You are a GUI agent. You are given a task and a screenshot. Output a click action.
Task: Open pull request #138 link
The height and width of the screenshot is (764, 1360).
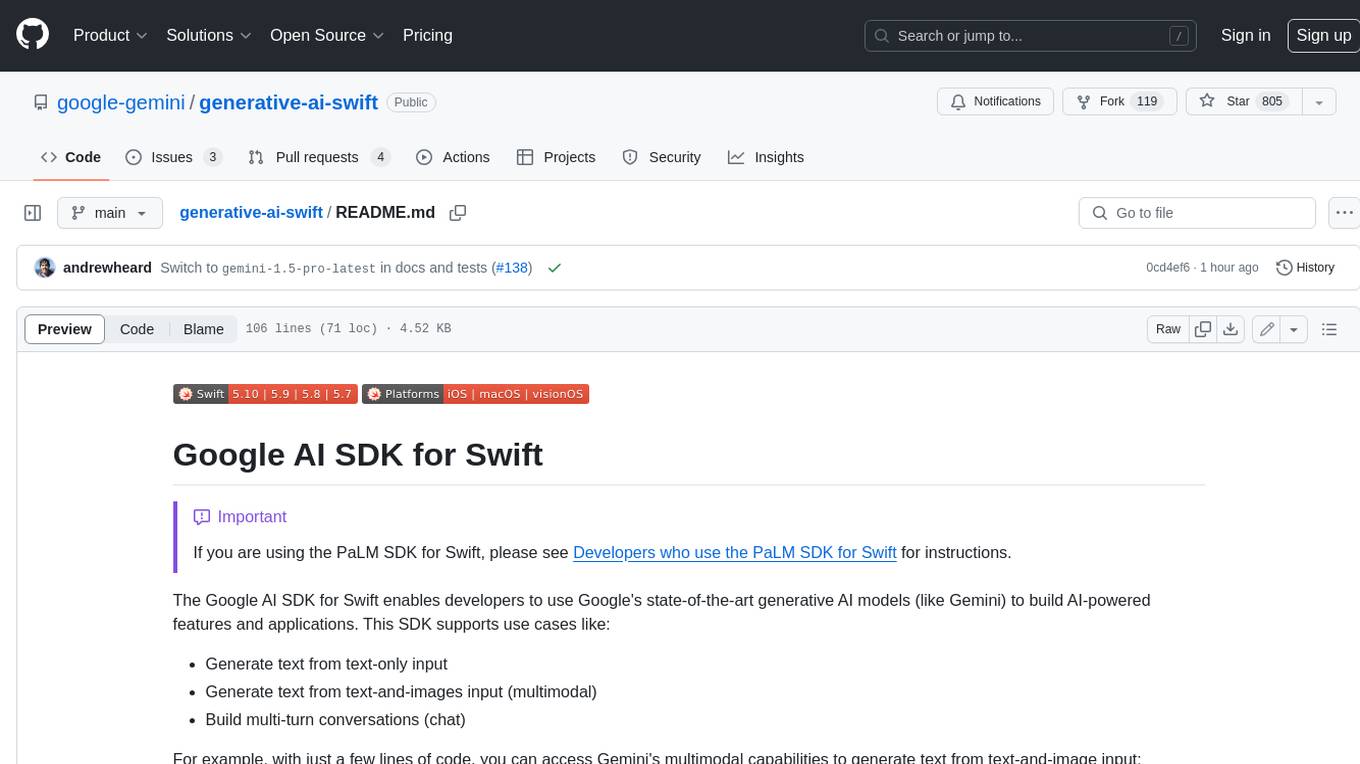512,268
